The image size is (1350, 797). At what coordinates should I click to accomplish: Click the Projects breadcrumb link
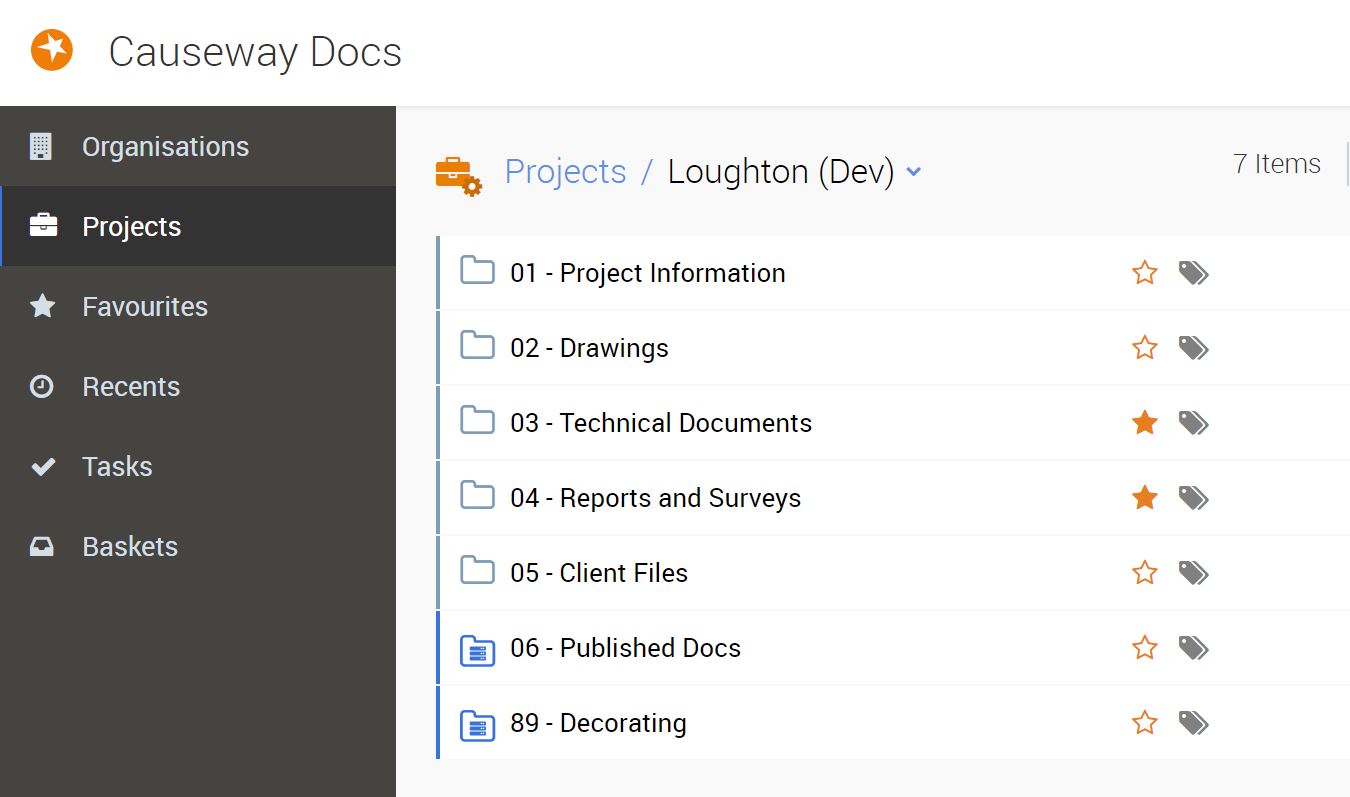565,172
